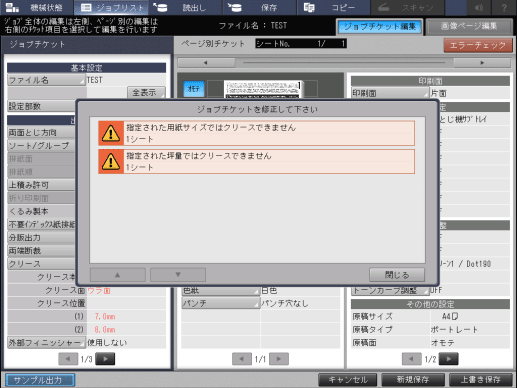
Task: Click the クリース面 ウラ面 value
Action: tap(99, 291)
